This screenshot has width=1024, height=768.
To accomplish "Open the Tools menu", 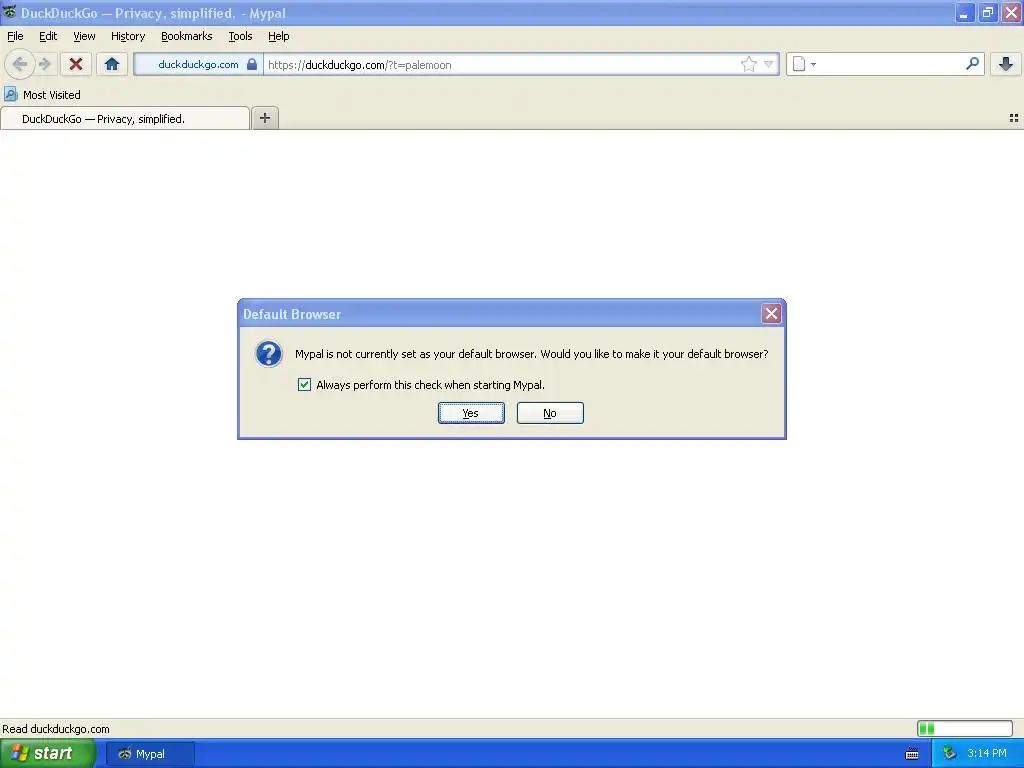I will click(x=240, y=36).
